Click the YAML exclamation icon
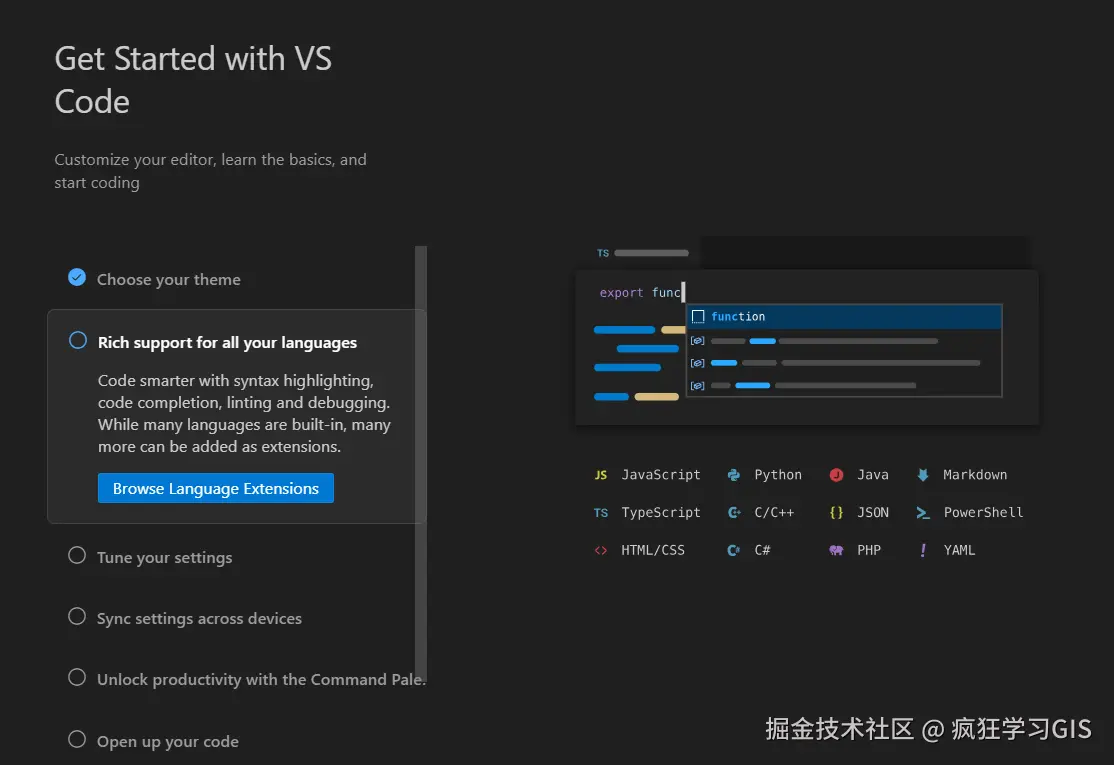Screen dimensions: 1114x765 click(923, 550)
